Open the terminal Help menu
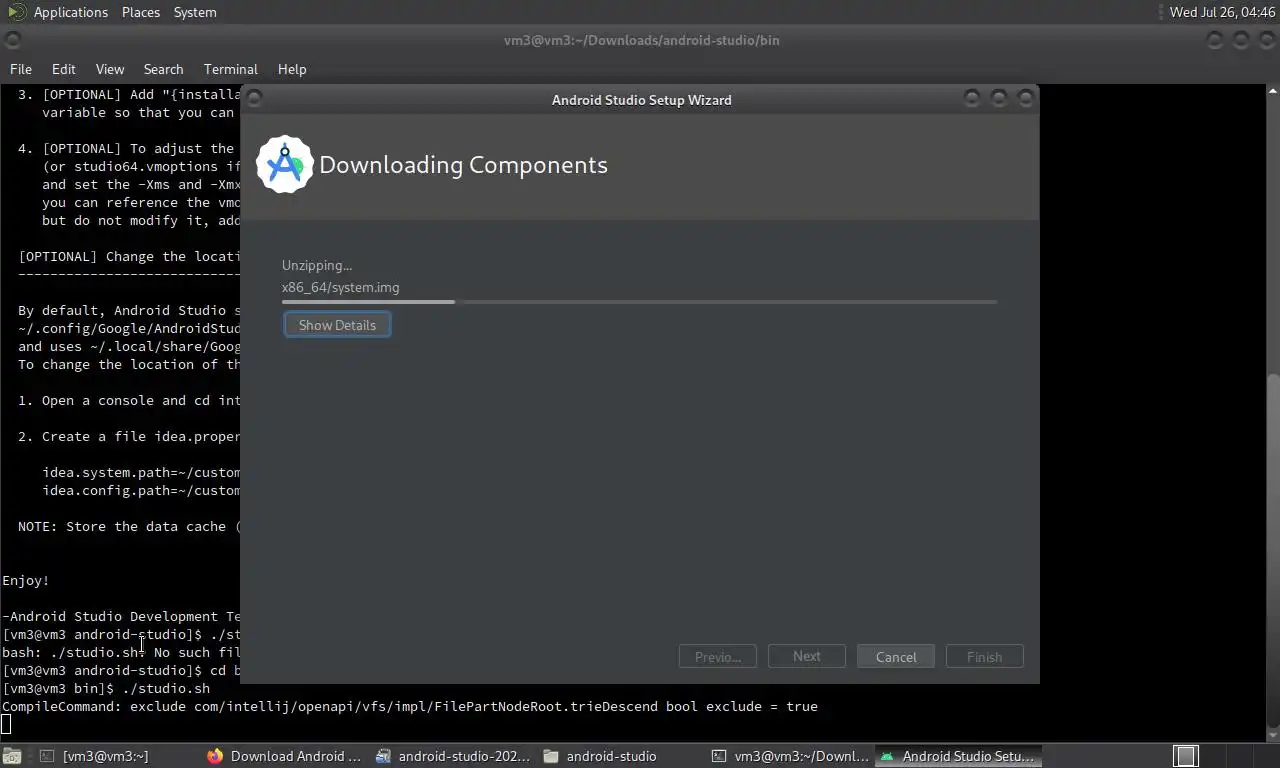 click(x=292, y=69)
